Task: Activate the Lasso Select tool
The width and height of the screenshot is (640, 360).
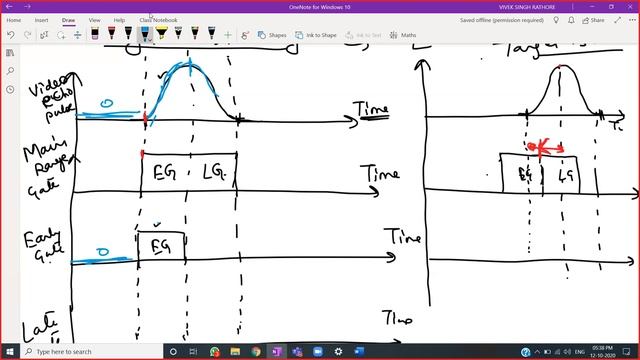Action: click(x=61, y=35)
